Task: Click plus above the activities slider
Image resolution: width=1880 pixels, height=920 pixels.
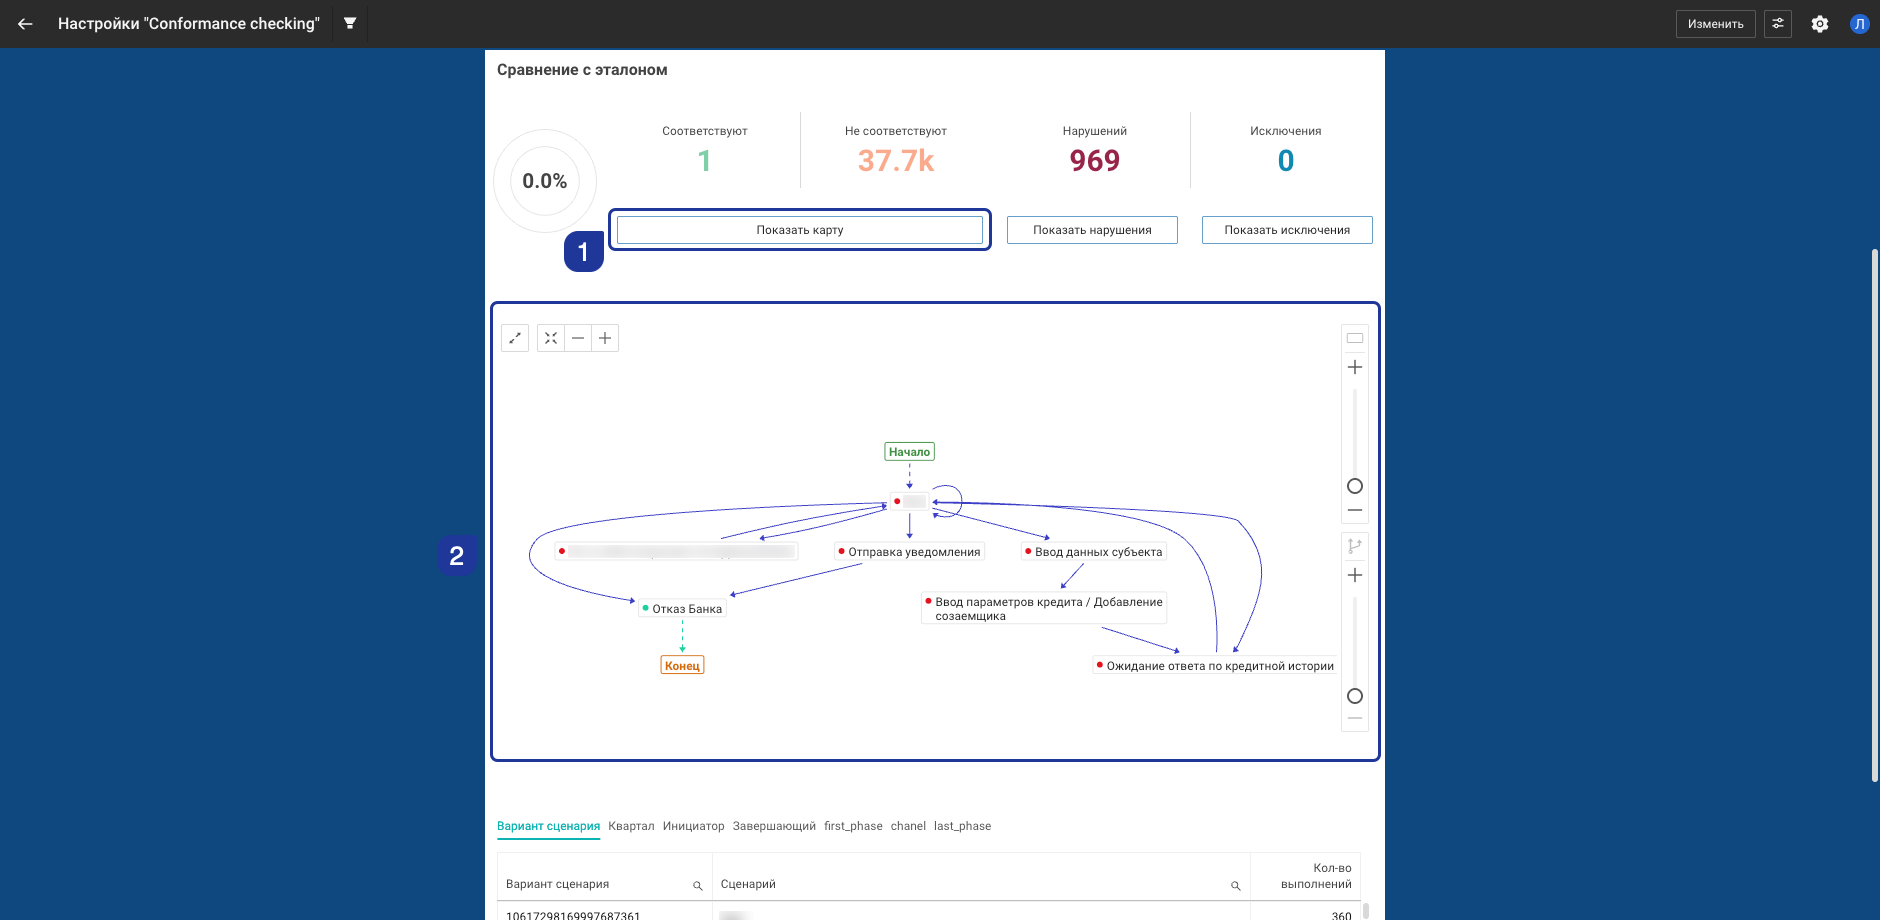Action: pyautogui.click(x=1355, y=367)
